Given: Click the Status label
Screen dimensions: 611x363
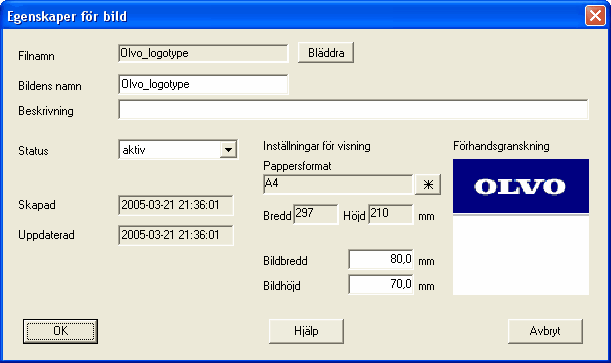Looking at the screenshot, I should 33,151.
